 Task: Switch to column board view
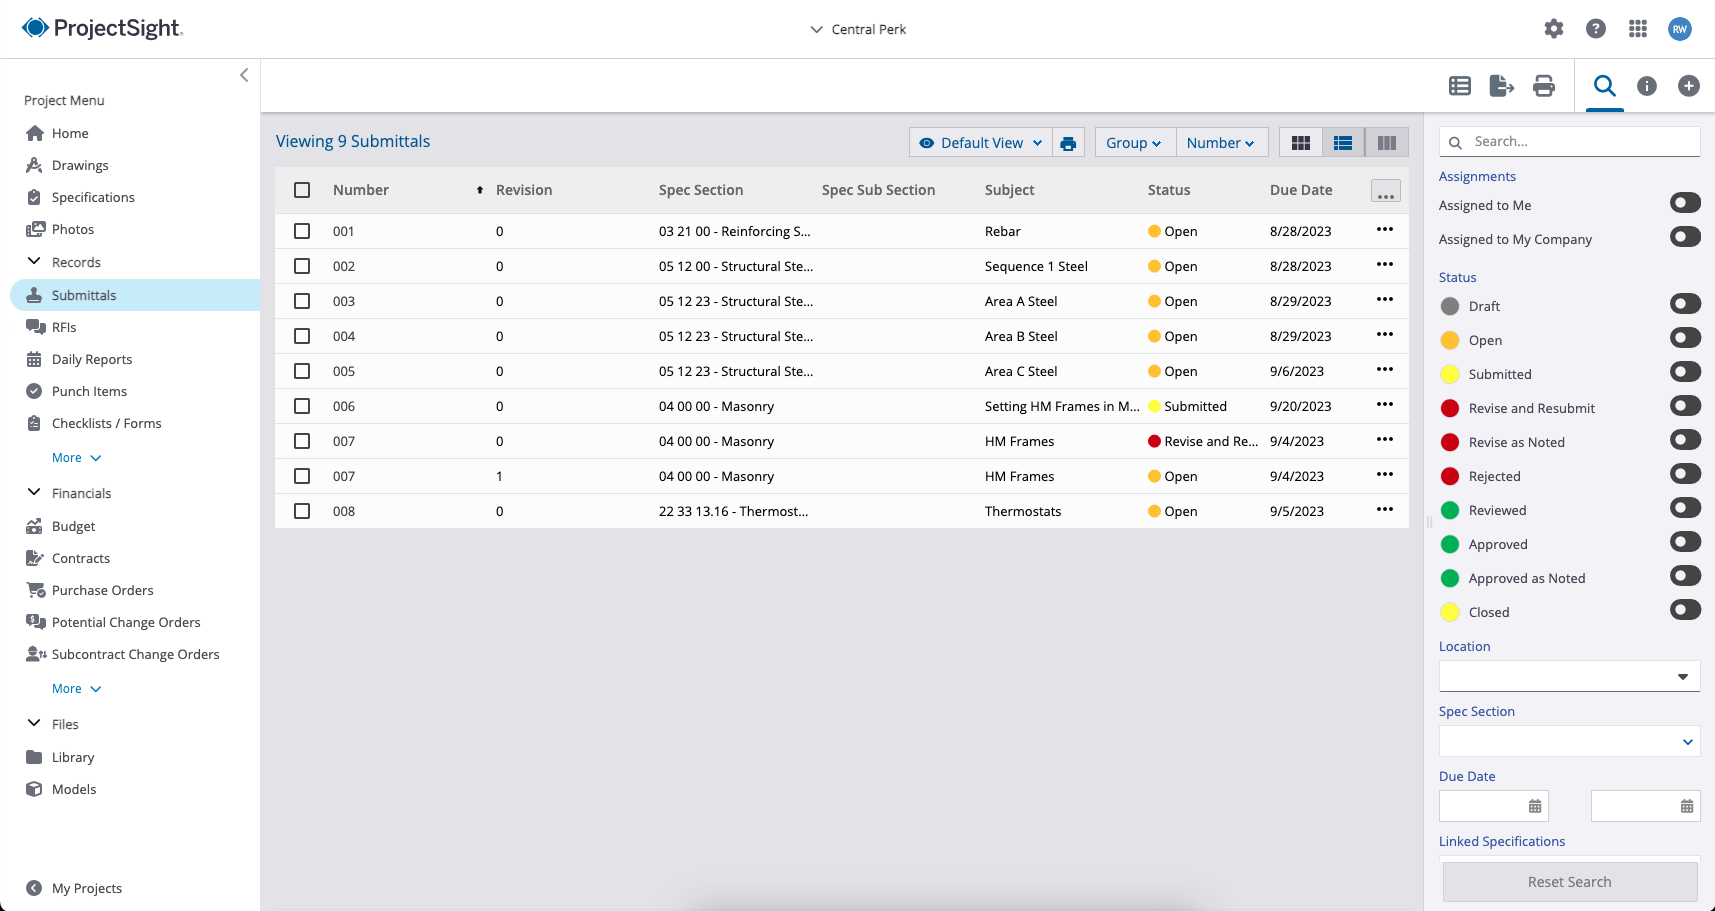click(x=1387, y=143)
